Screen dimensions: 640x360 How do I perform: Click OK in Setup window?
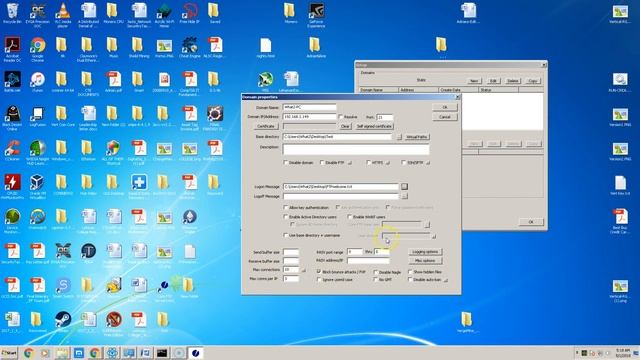pos(531,222)
